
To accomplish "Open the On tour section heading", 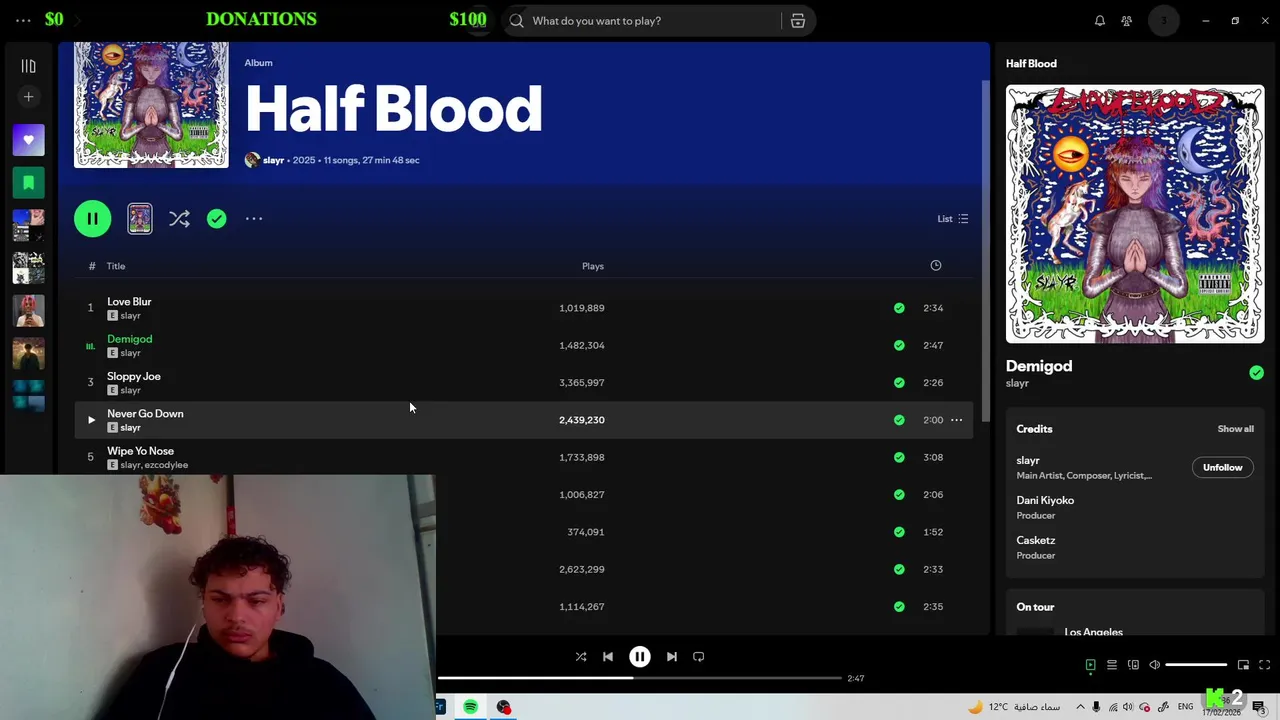I will pos(1035,607).
